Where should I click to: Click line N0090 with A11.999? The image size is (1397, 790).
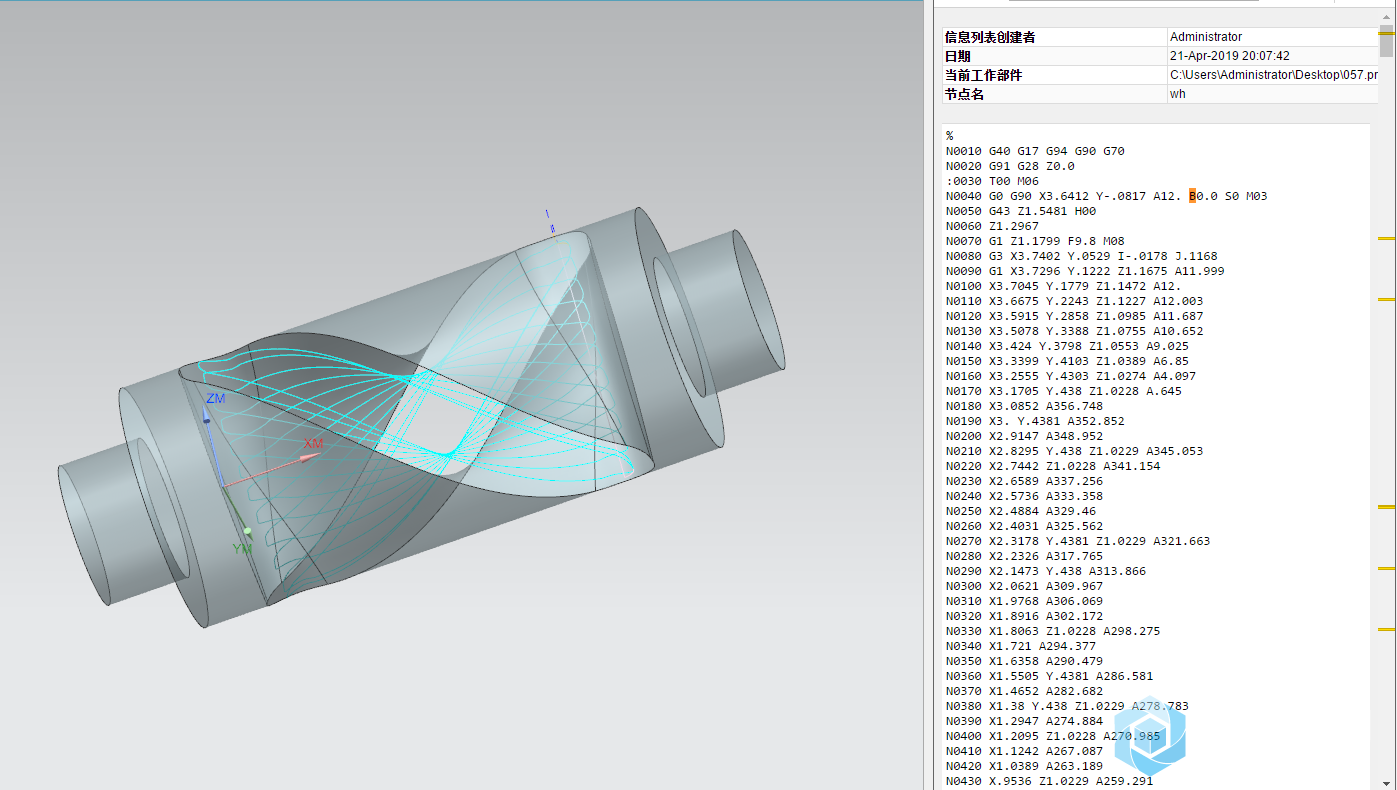(x=1085, y=271)
